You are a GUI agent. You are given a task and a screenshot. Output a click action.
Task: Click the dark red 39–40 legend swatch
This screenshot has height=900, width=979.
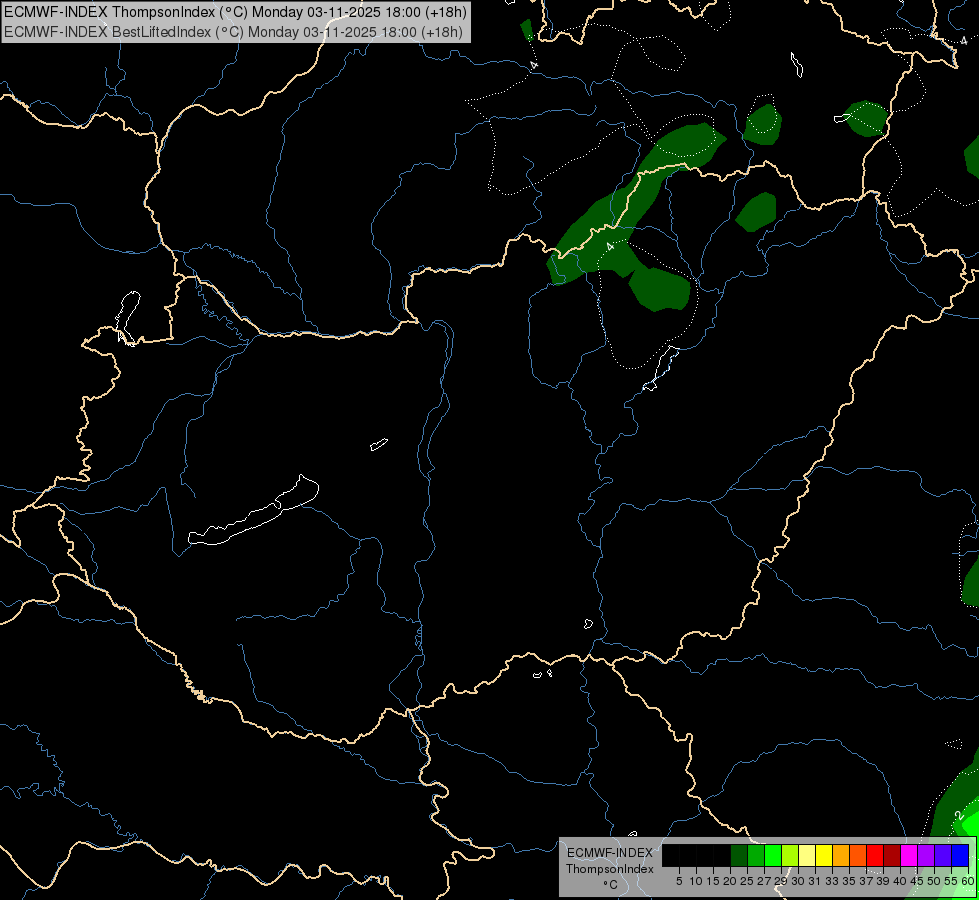(892, 855)
